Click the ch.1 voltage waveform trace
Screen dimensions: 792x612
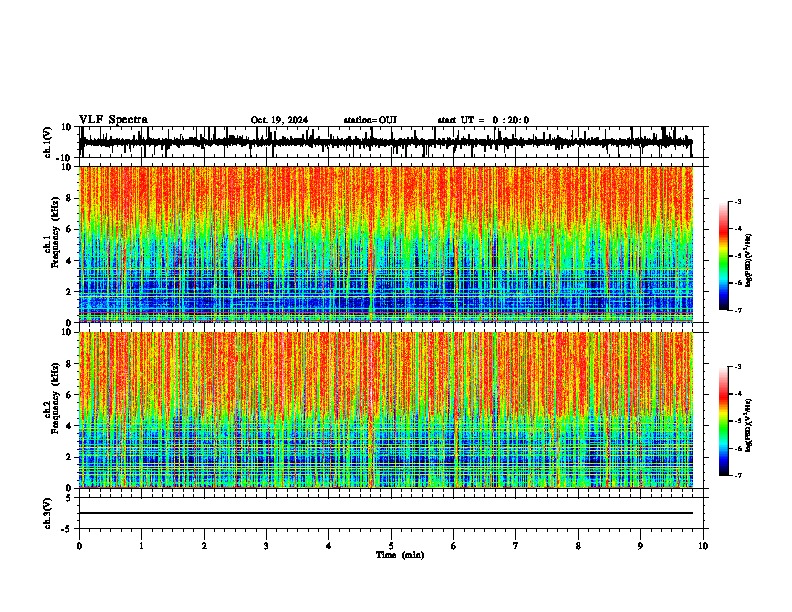click(x=385, y=142)
